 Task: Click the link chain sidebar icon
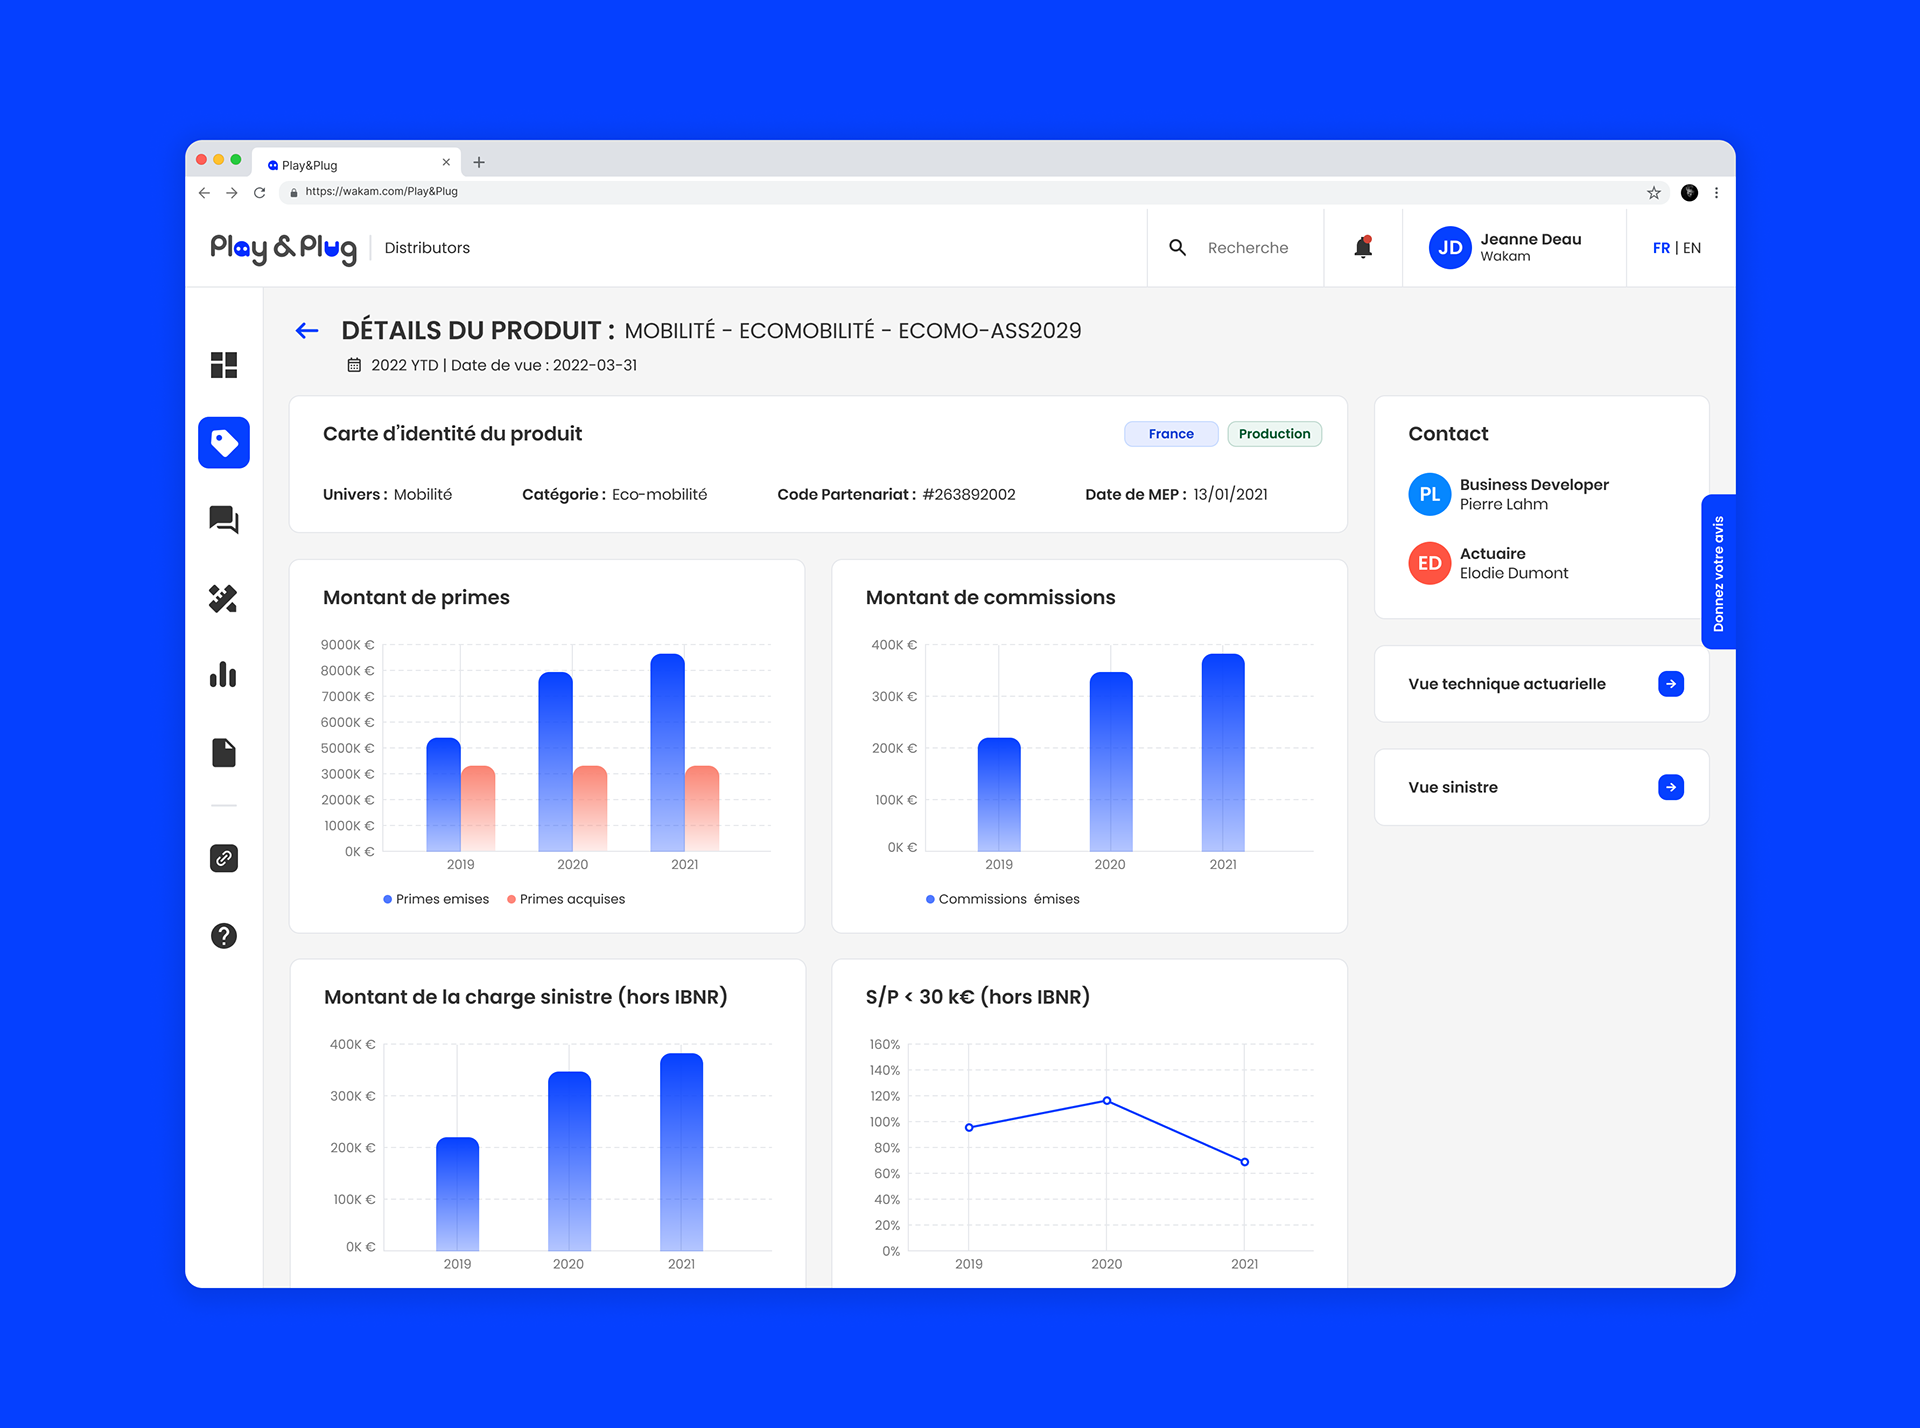[x=223, y=858]
